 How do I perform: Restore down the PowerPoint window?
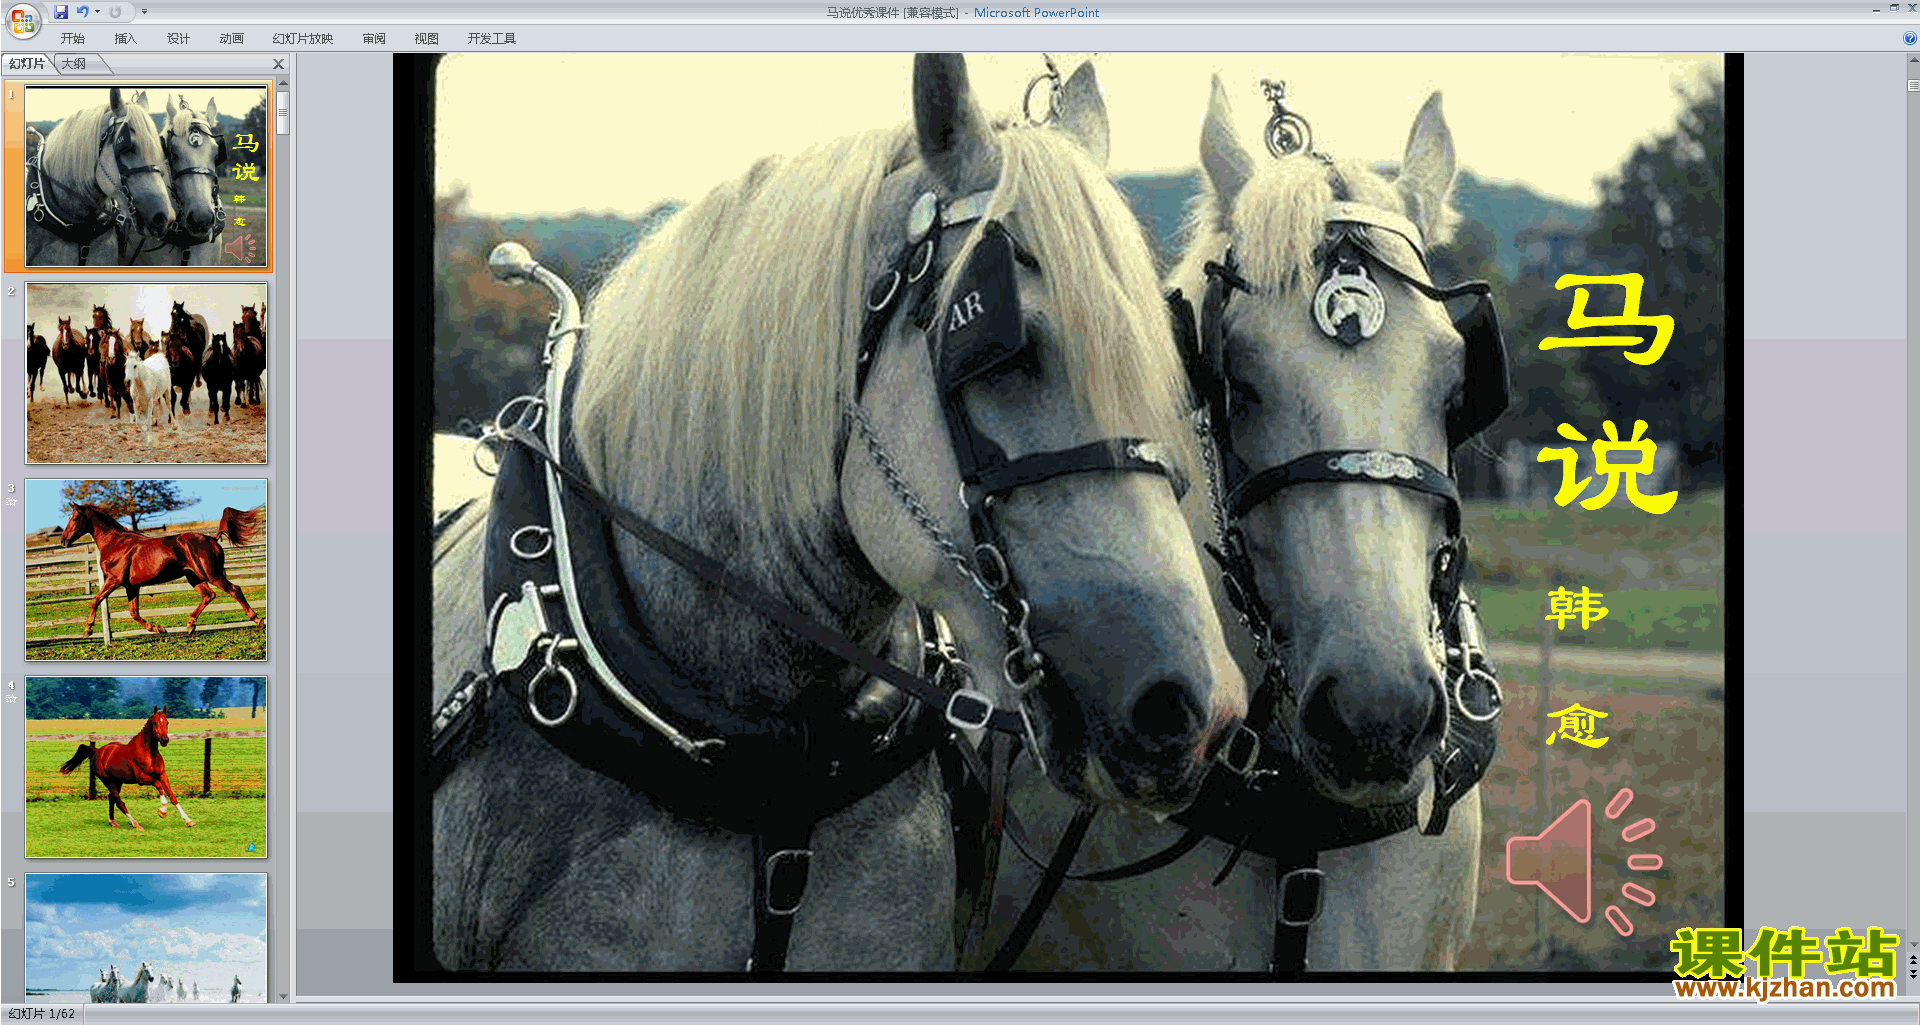(1894, 8)
